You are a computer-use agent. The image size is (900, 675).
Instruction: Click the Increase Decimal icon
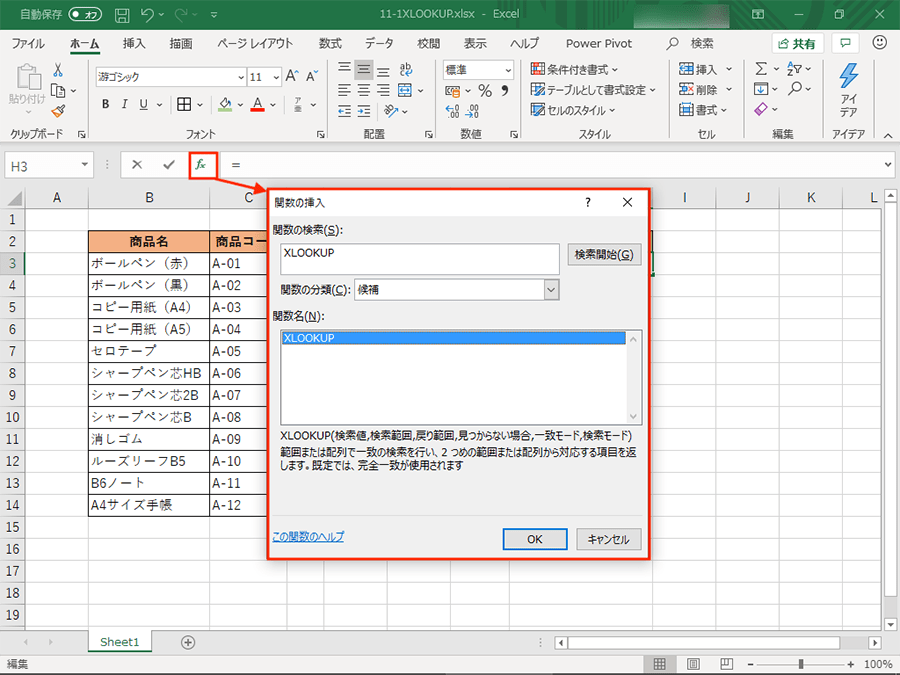pyautogui.click(x=452, y=111)
